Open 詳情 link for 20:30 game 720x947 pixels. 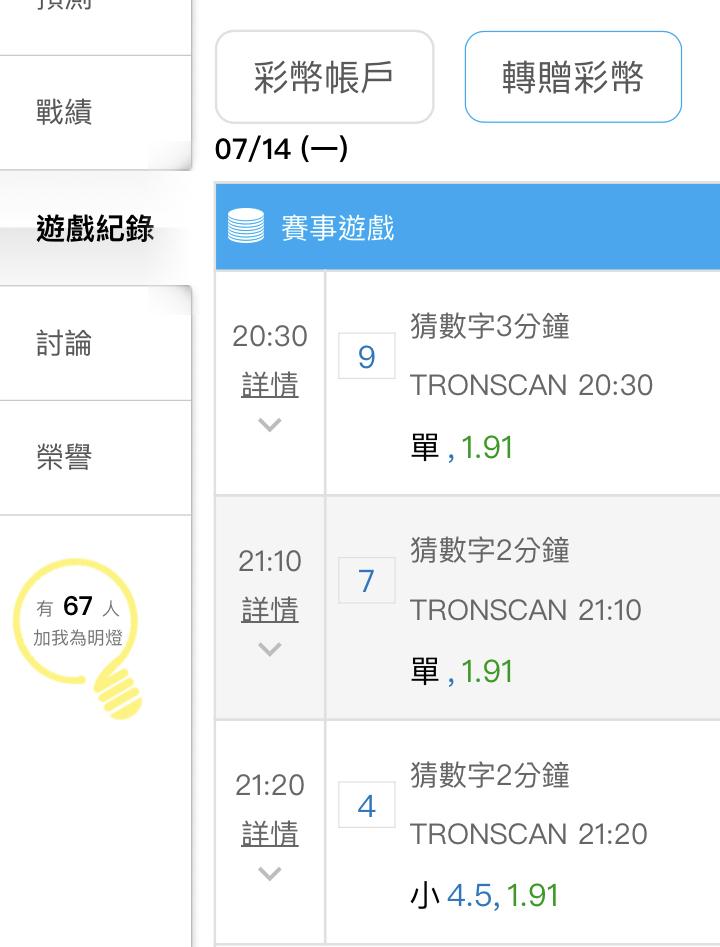tap(269, 385)
